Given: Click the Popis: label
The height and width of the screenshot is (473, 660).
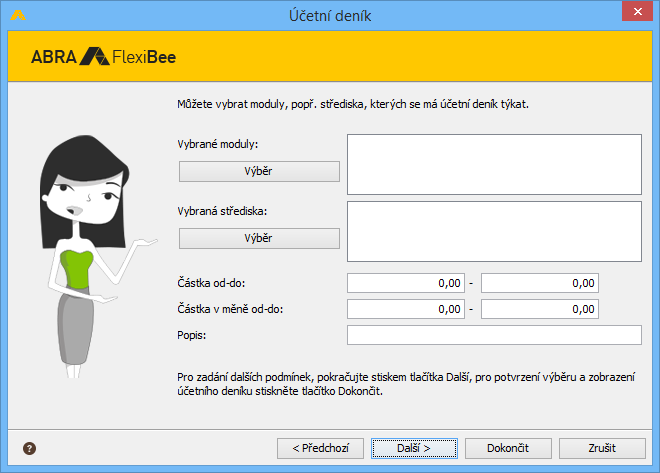Looking at the screenshot, I should point(192,335).
